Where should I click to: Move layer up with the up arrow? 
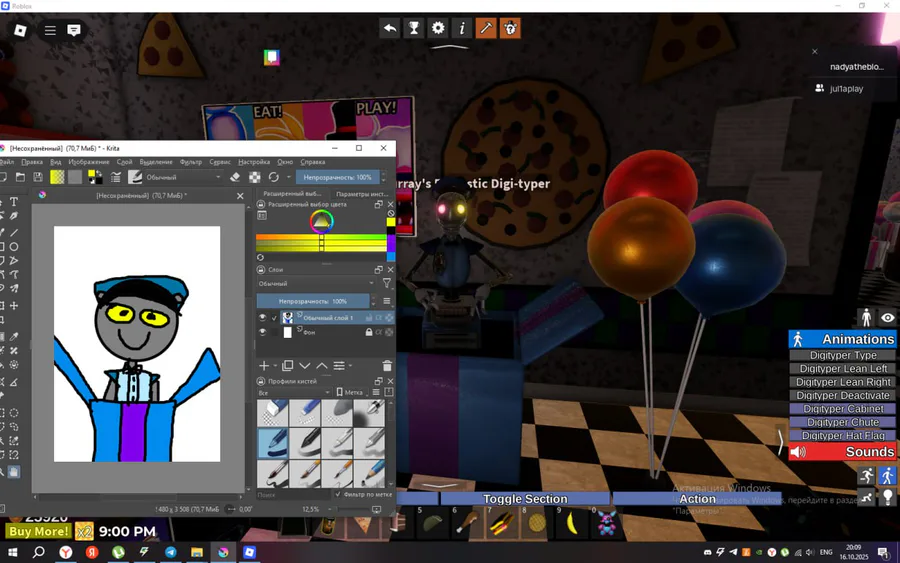322,366
